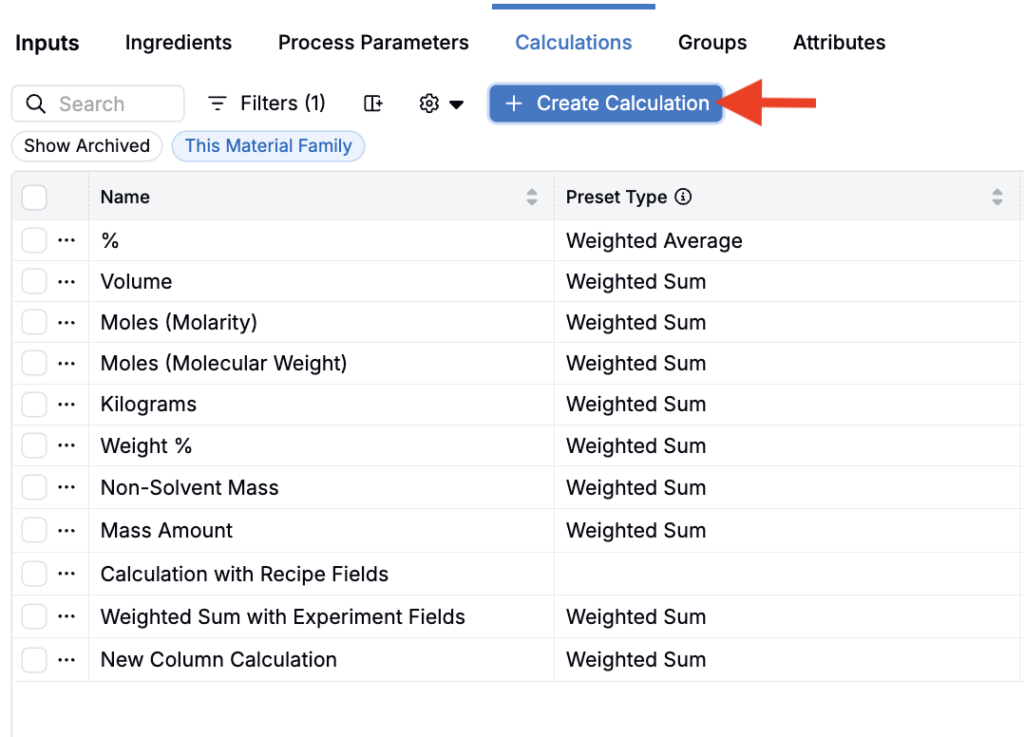Screen dimensions: 1024x737
Task: Open three-dot menu for Kilograms row
Action: (66, 405)
